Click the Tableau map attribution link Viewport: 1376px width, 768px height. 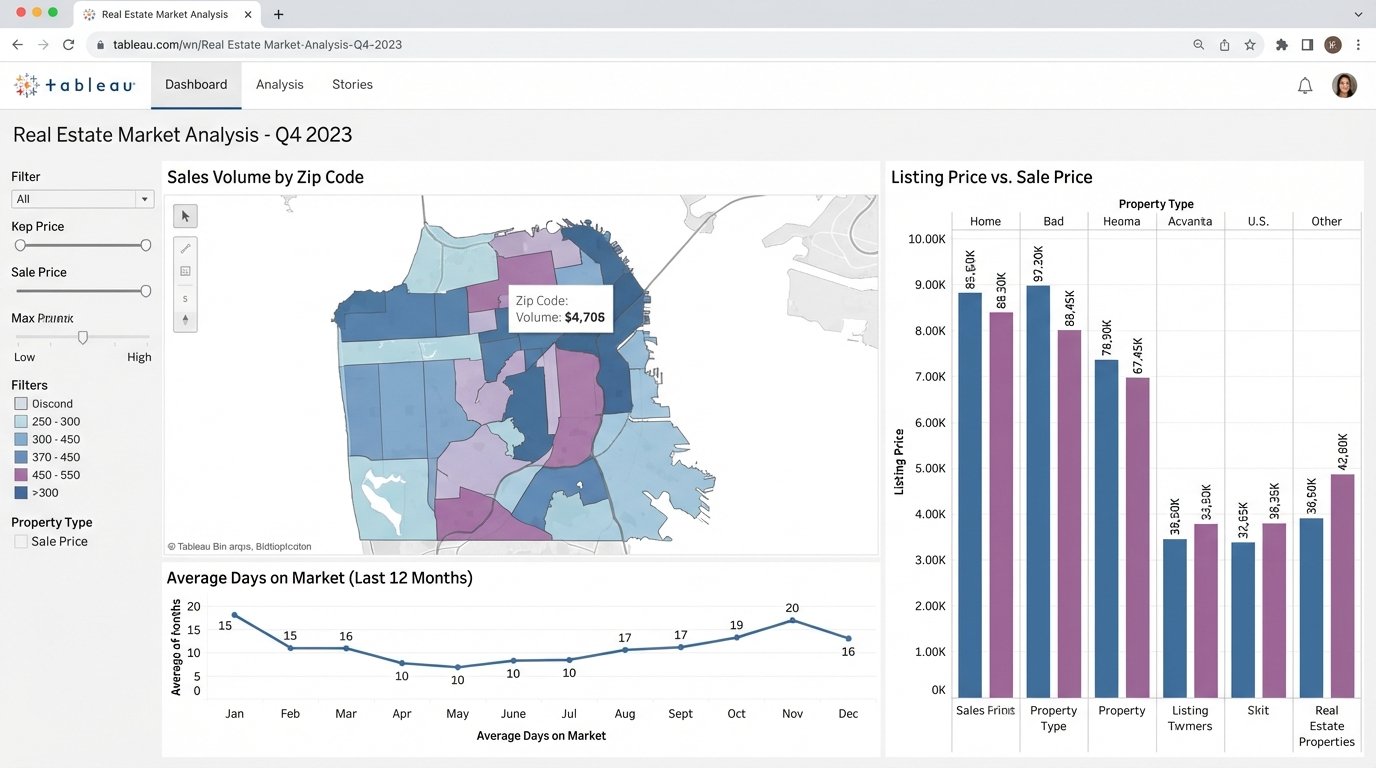pyautogui.click(x=240, y=546)
